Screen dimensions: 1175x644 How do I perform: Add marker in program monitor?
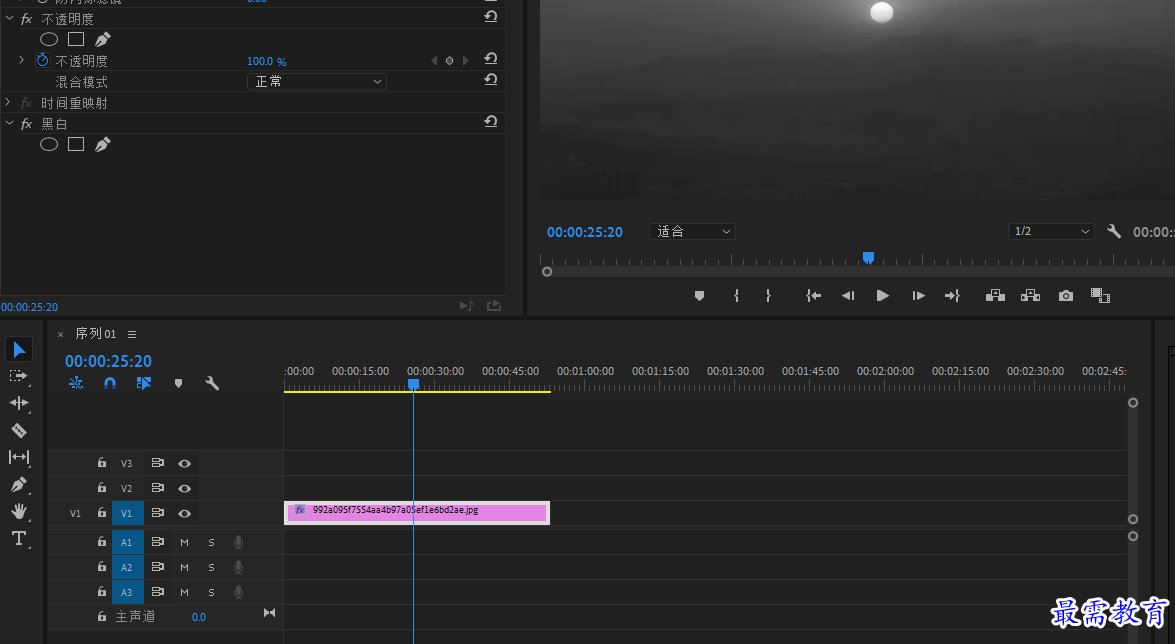point(699,296)
